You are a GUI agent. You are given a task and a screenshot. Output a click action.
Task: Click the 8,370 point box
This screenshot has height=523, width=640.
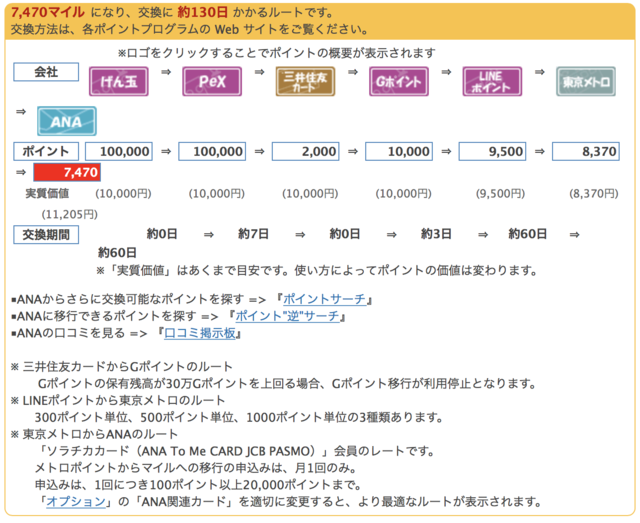coord(586,151)
